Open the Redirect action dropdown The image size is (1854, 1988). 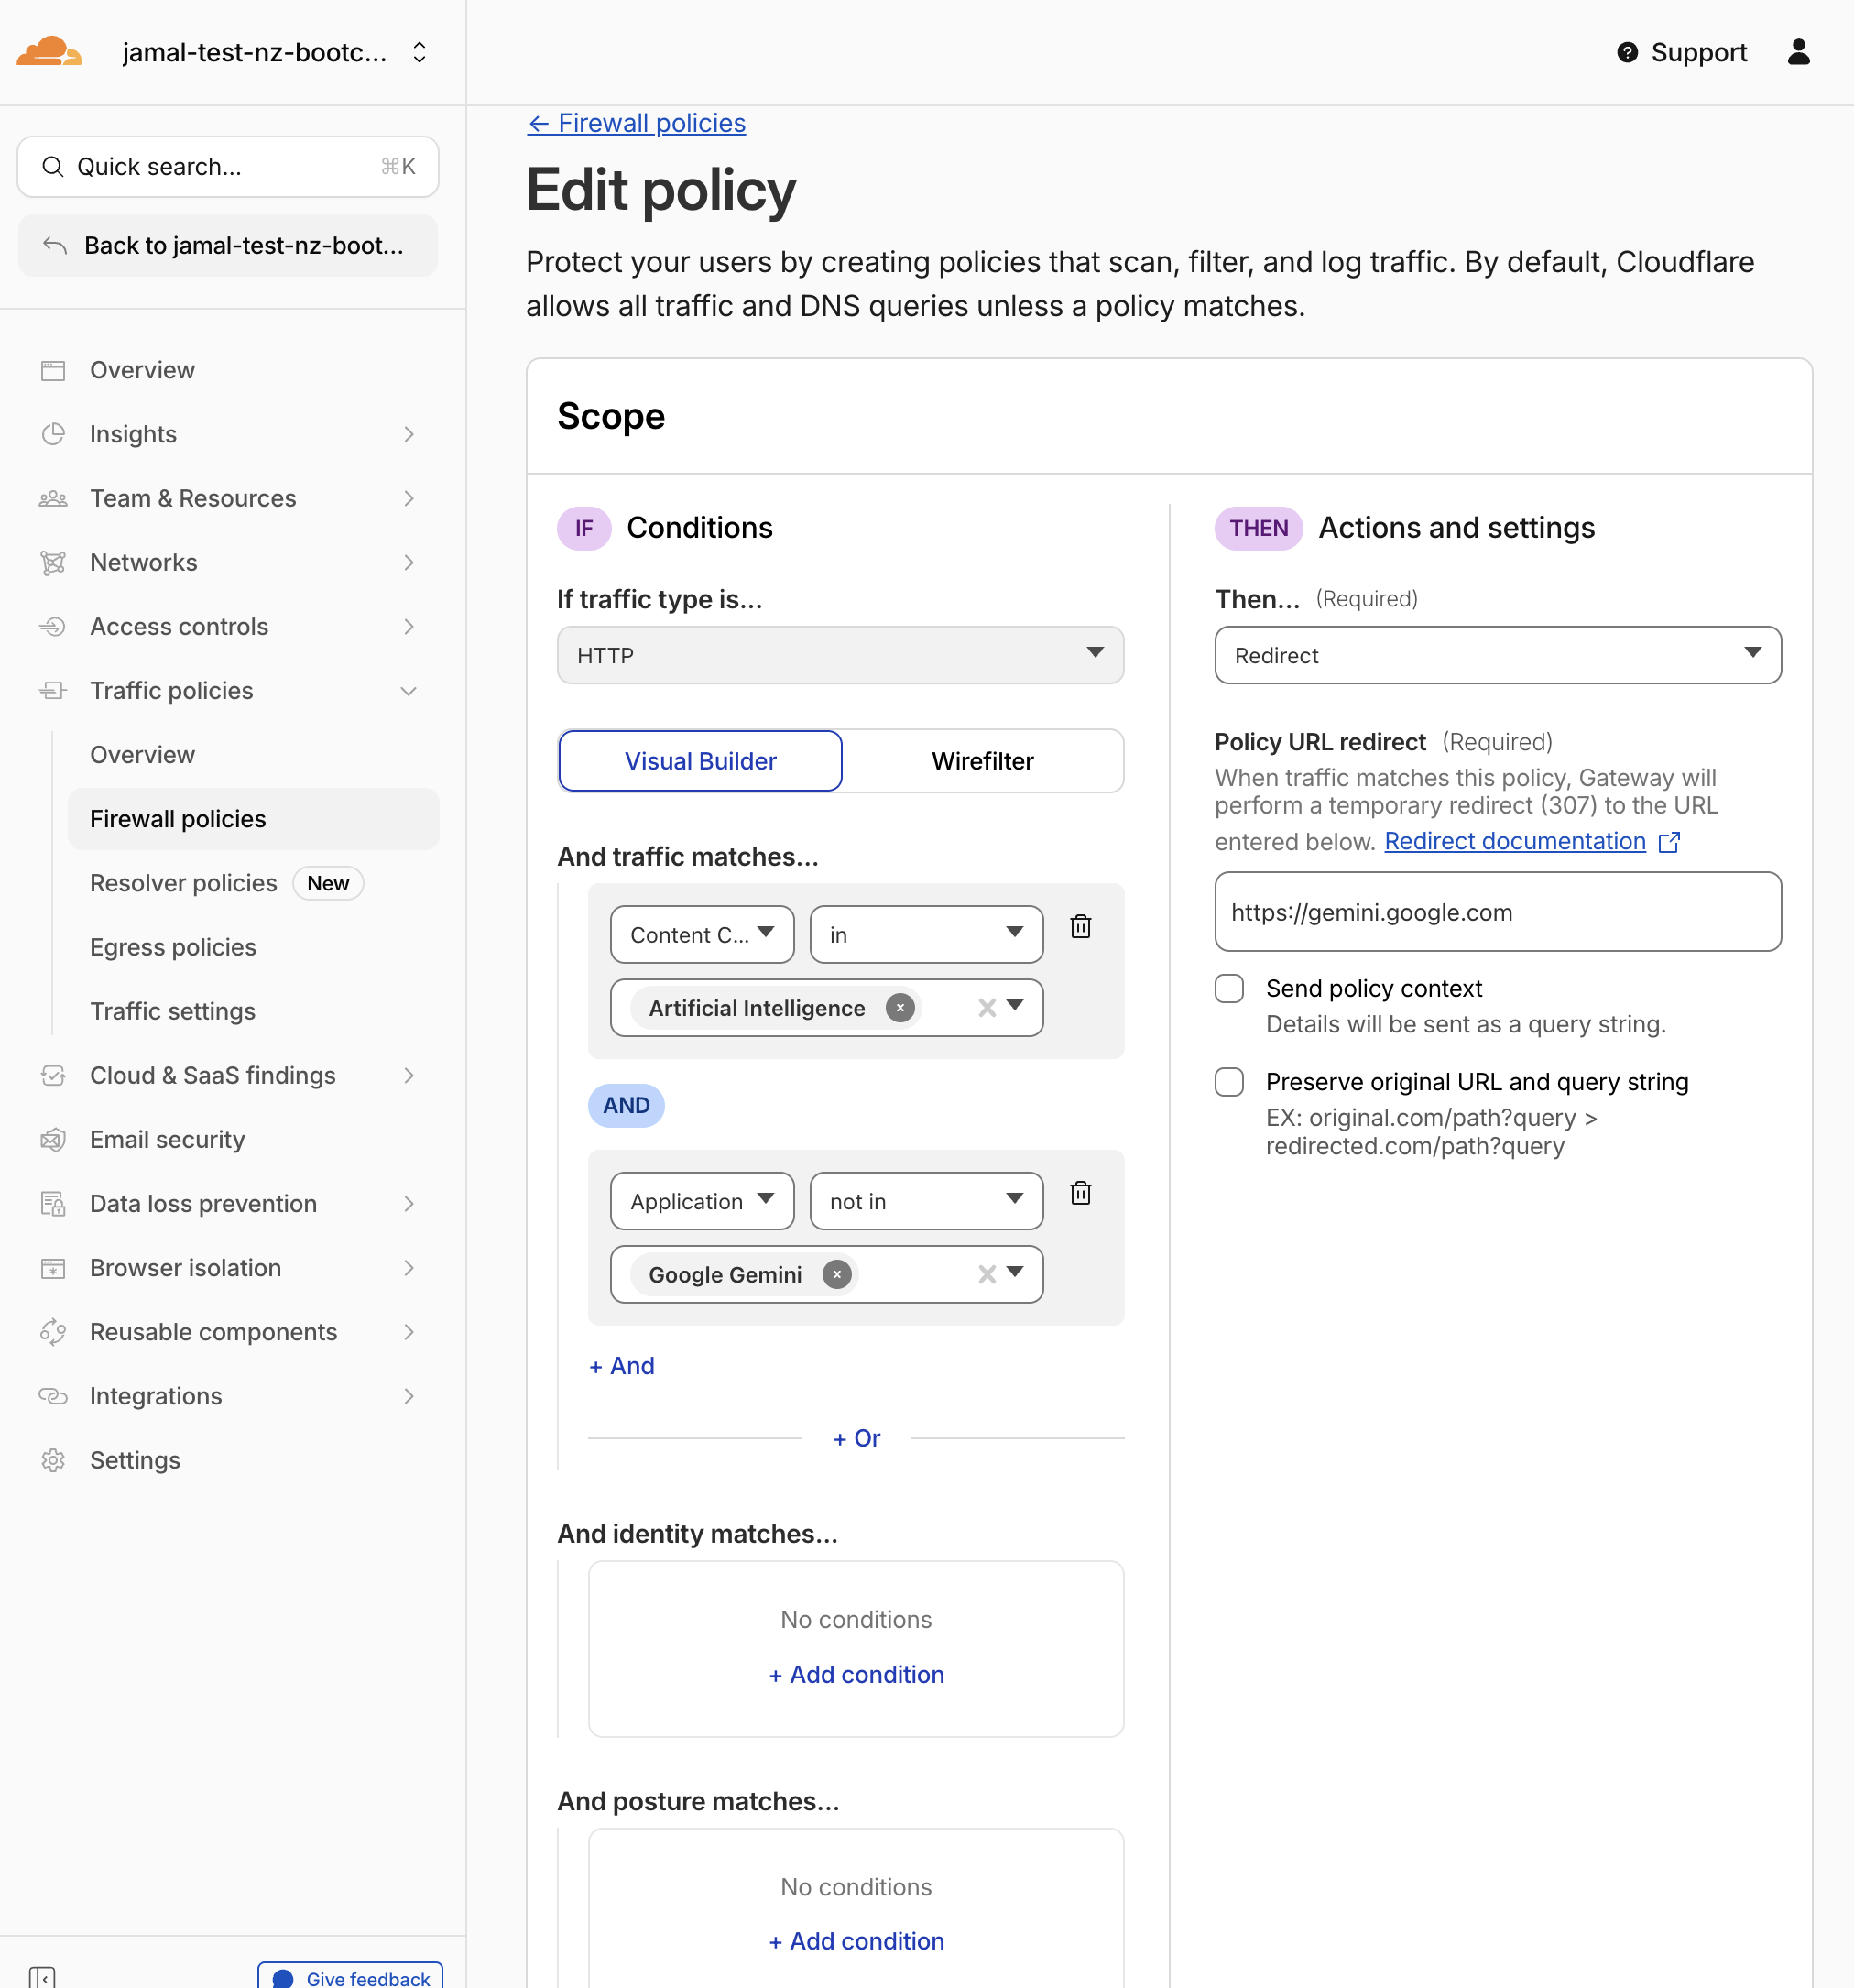coord(1497,655)
